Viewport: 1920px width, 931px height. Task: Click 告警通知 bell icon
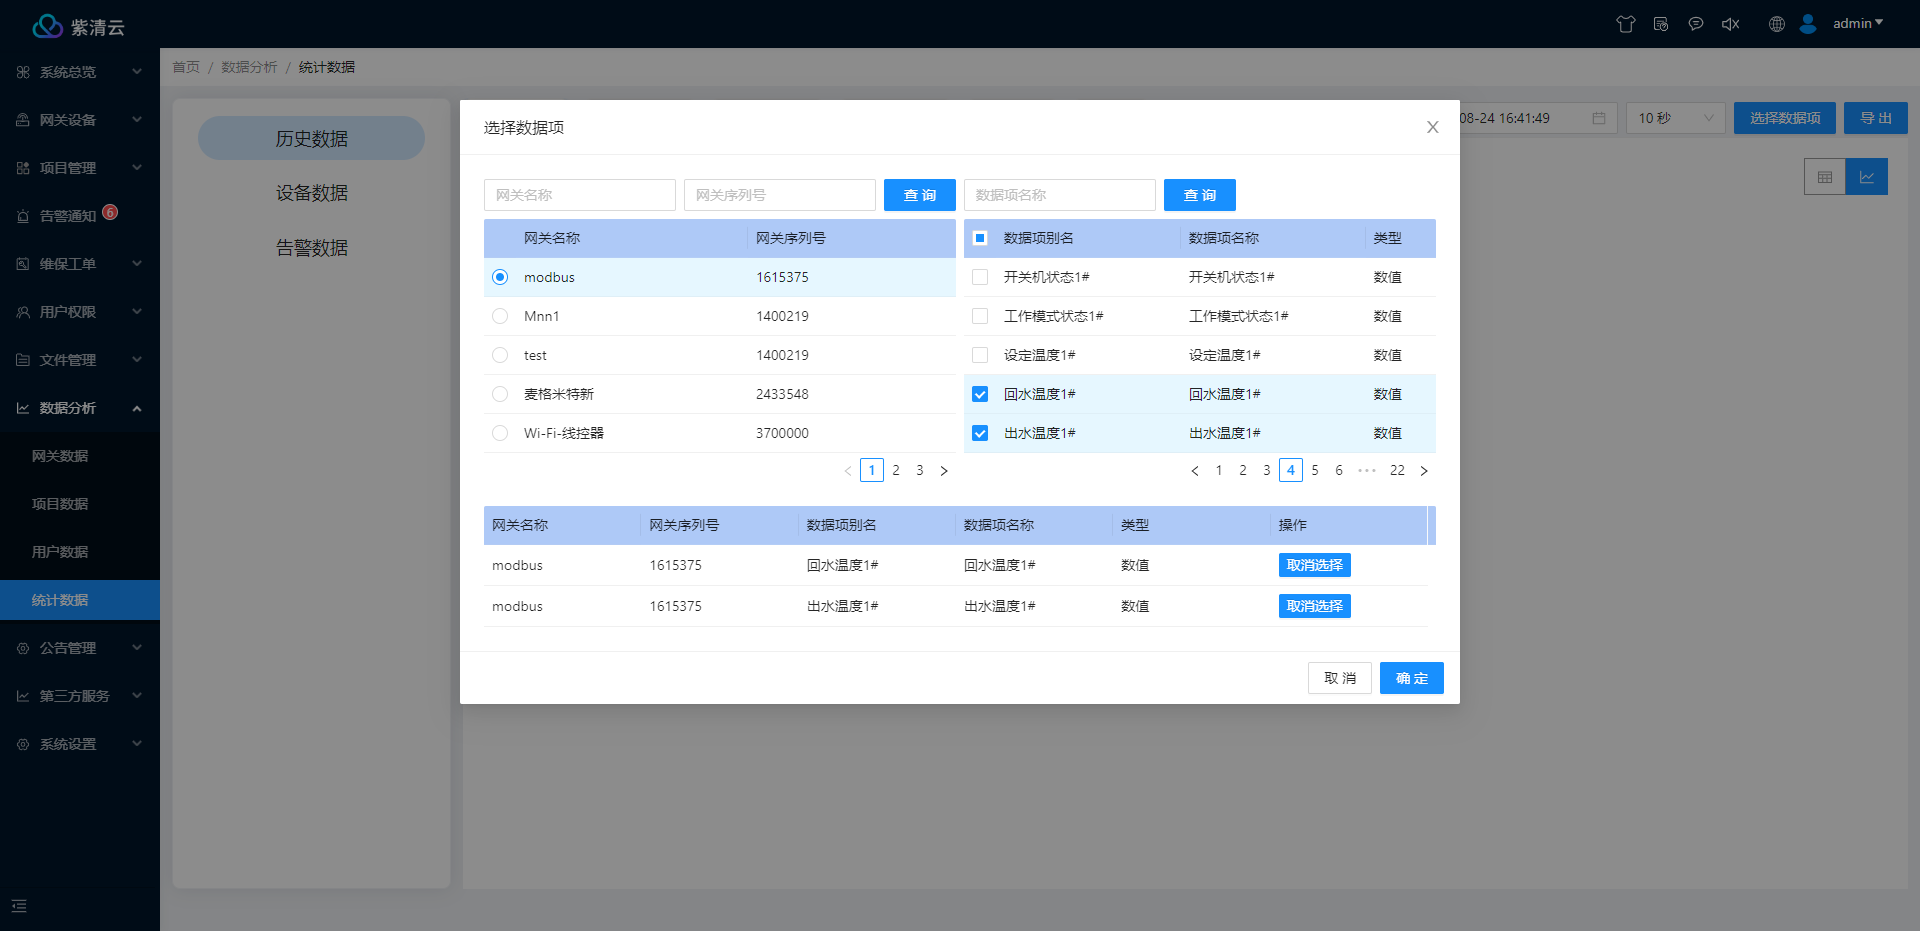click(23, 216)
